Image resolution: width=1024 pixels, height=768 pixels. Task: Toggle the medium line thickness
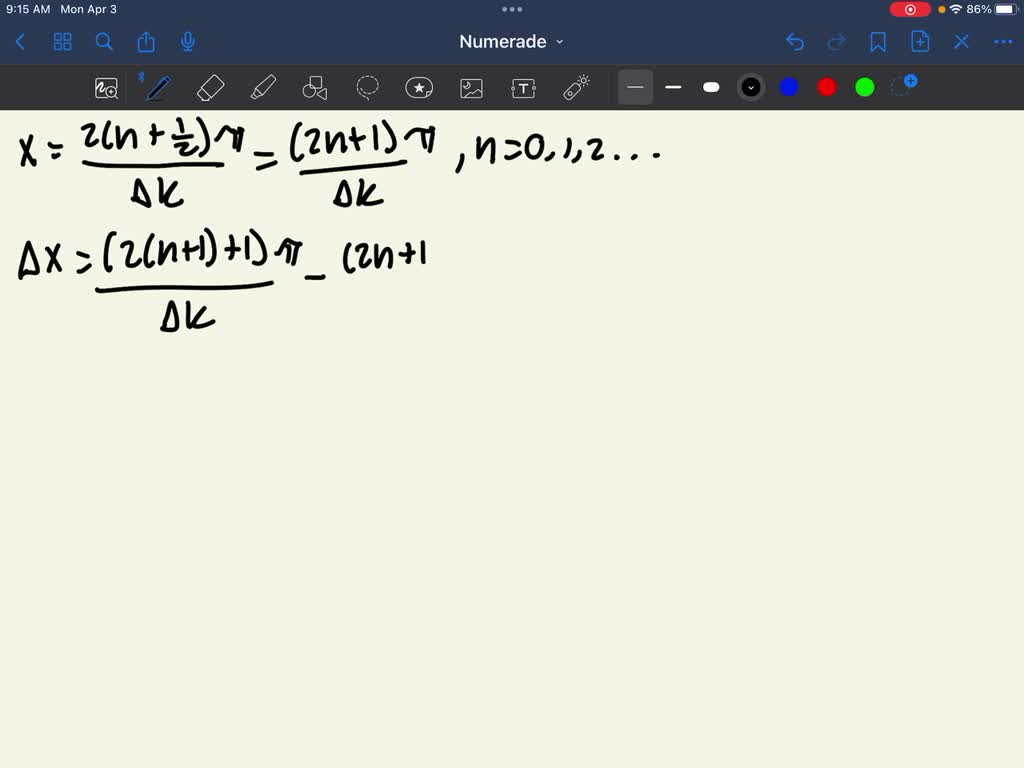coord(673,87)
